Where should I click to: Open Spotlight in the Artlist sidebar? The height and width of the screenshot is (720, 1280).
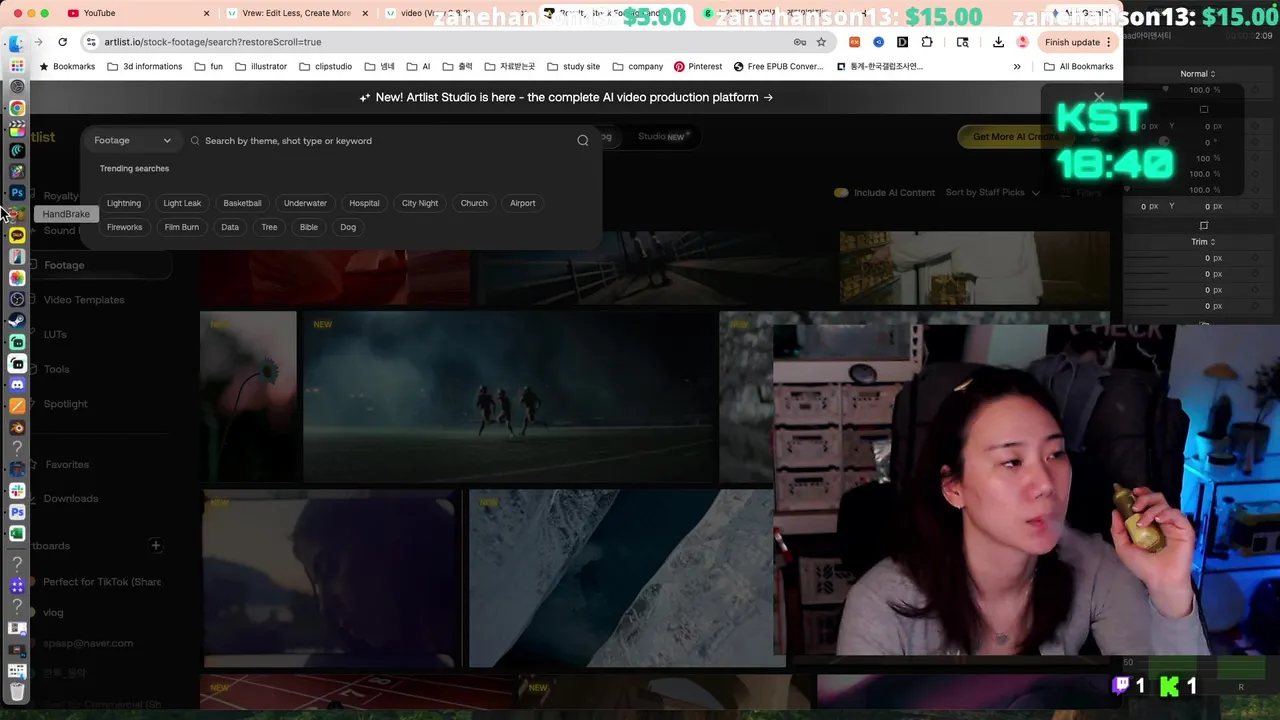click(x=65, y=404)
